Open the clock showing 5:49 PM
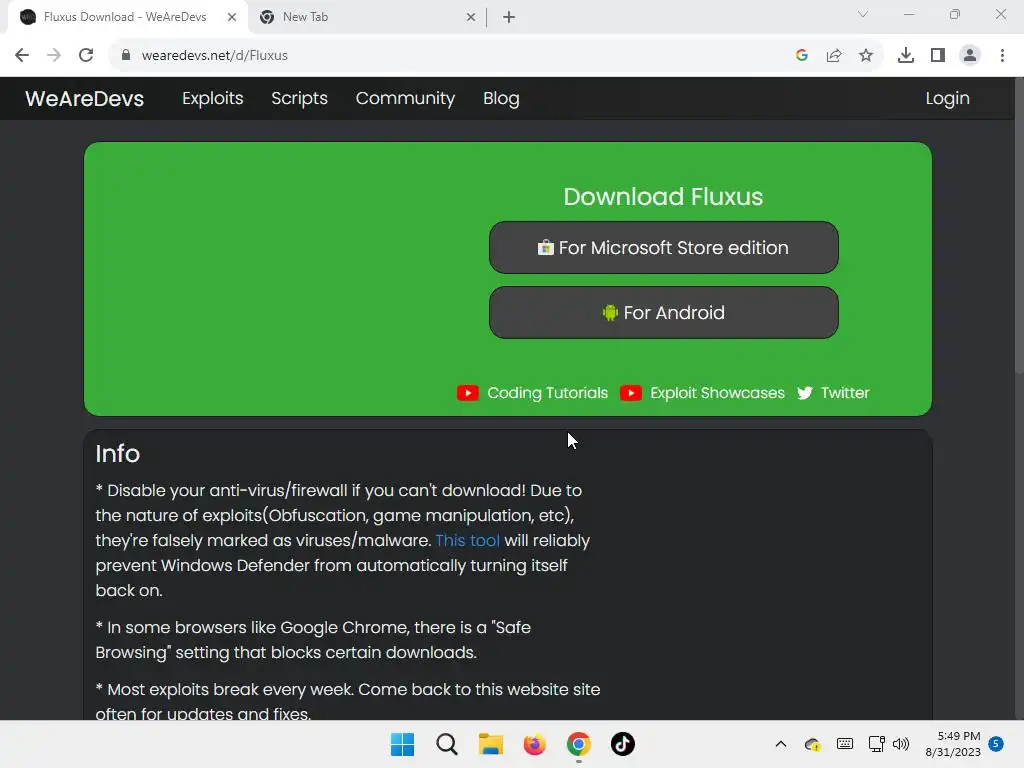1024x768 pixels. click(x=953, y=744)
